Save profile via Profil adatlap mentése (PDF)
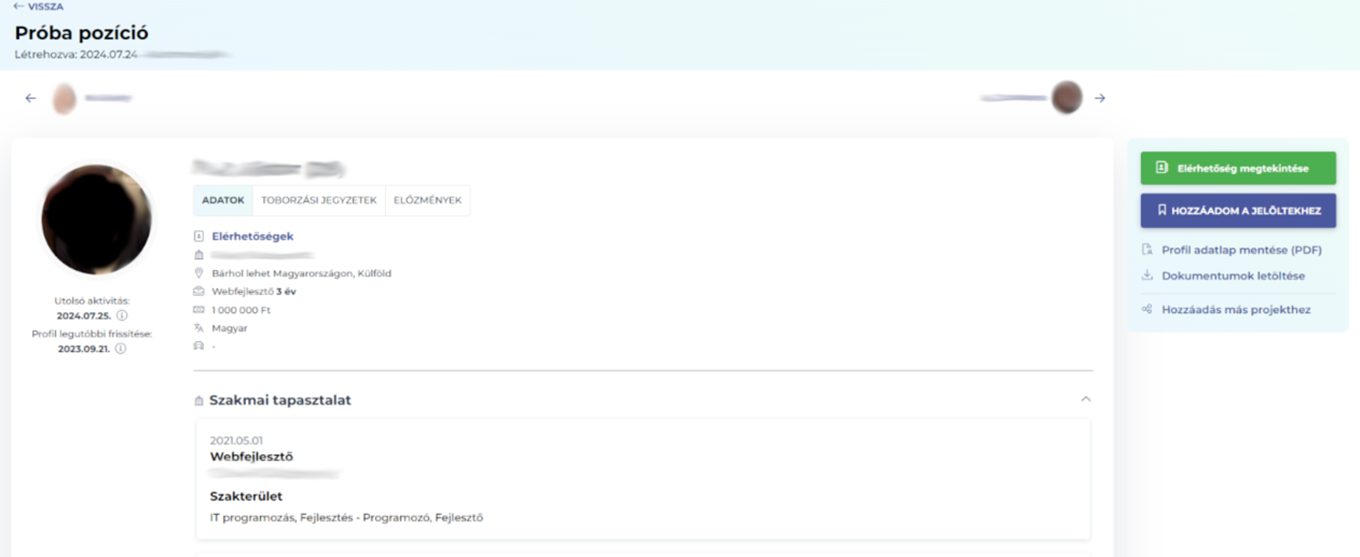The height and width of the screenshot is (557, 1360). (x=1241, y=250)
